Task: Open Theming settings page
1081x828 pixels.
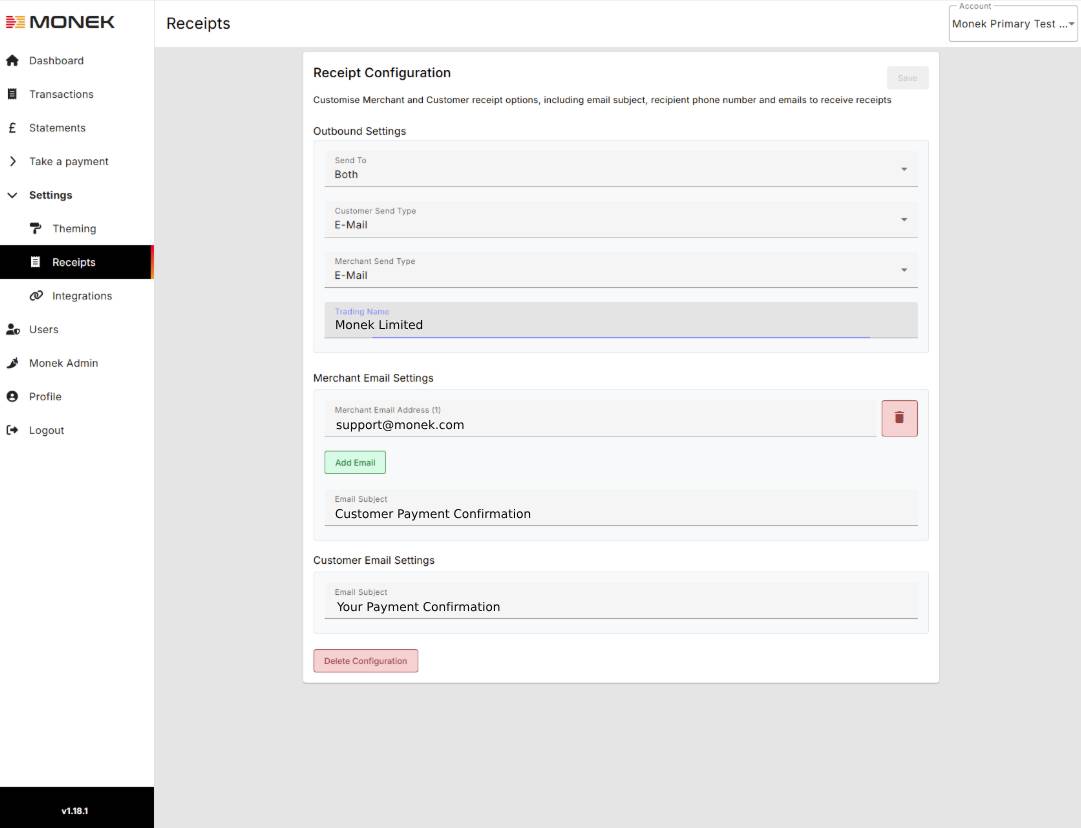Action: point(74,228)
